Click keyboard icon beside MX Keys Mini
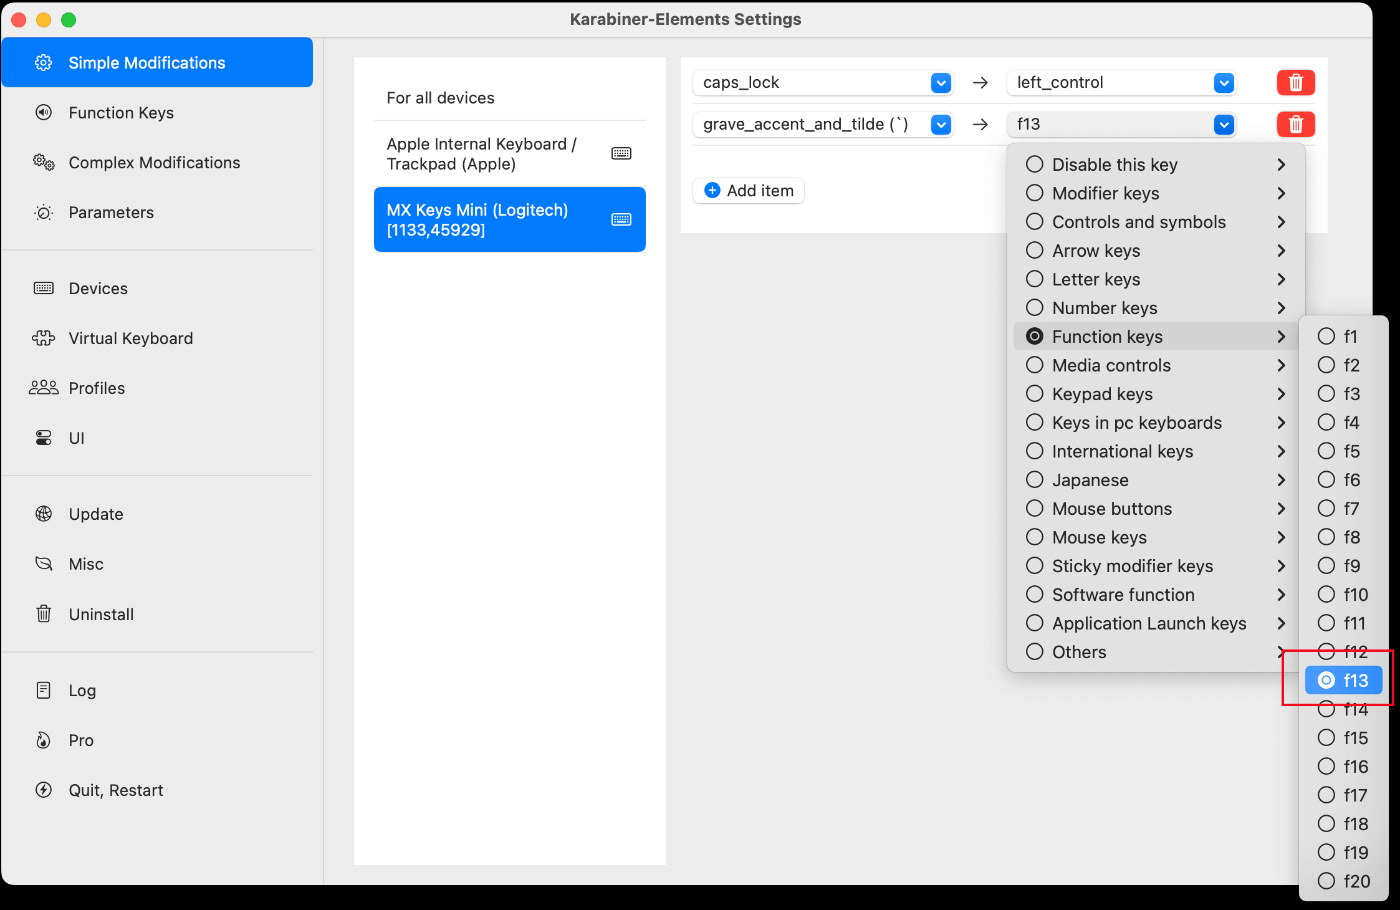Image resolution: width=1400 pixels, height=910 pixels. [621, 219]
